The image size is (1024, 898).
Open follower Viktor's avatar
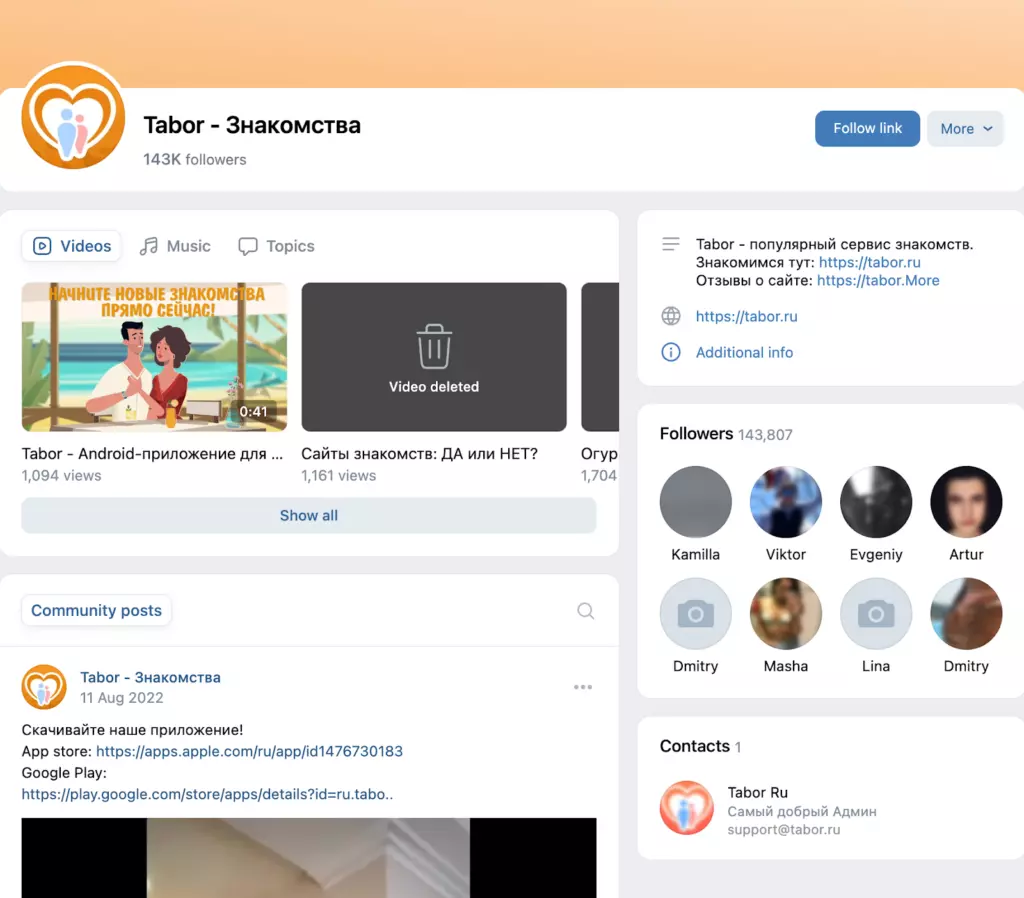[x=786, y=502]
